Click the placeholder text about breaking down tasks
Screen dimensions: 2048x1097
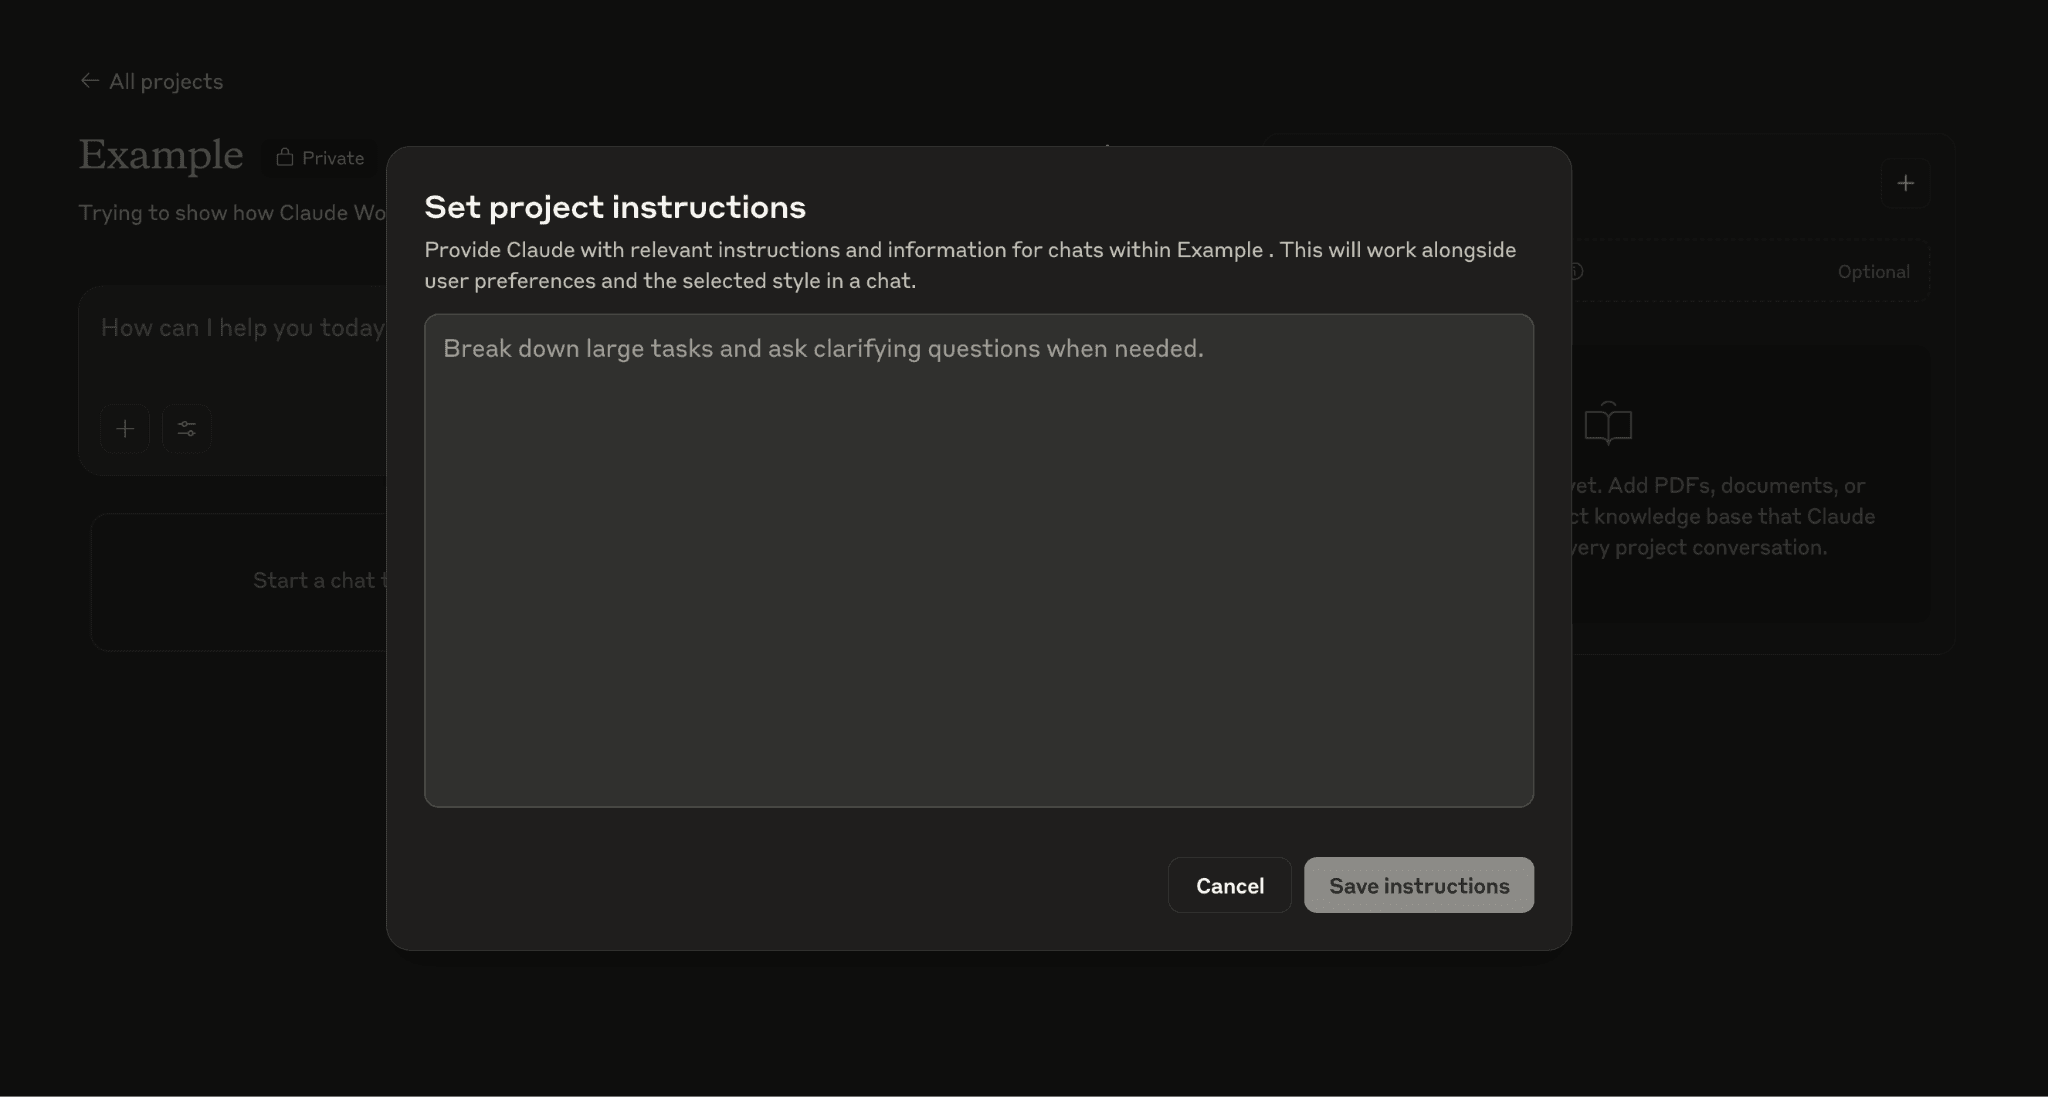pos(824,348)
